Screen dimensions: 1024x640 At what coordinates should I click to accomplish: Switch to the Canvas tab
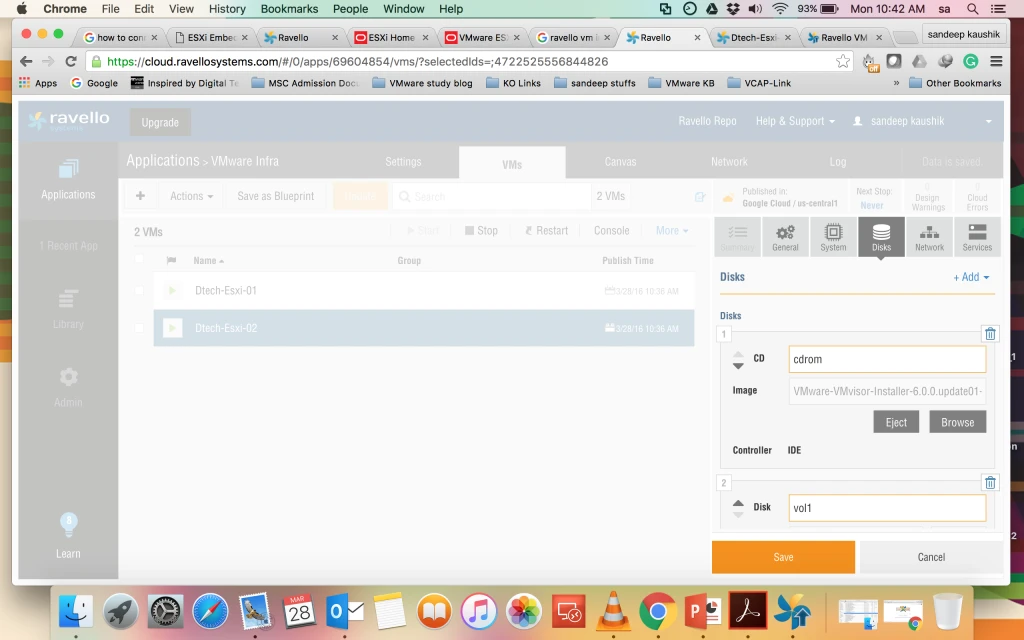point(620,161)
